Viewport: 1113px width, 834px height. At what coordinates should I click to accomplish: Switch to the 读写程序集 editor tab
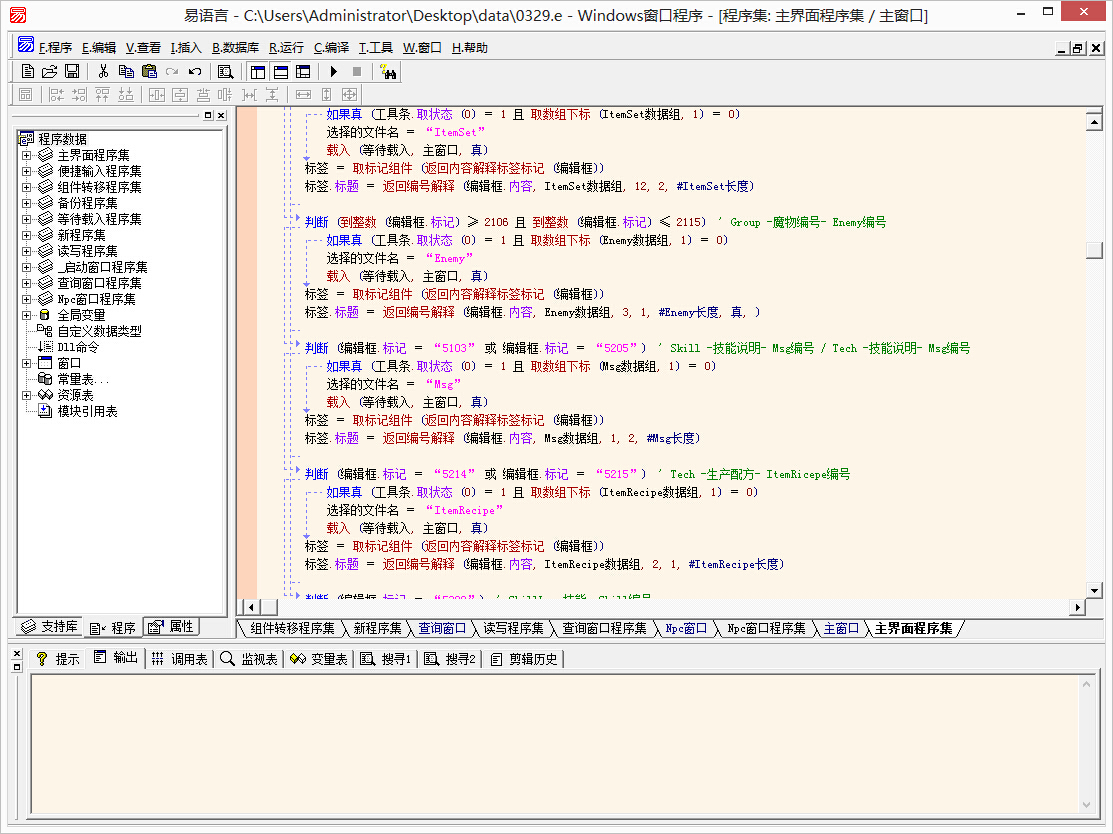coord(515,628)
